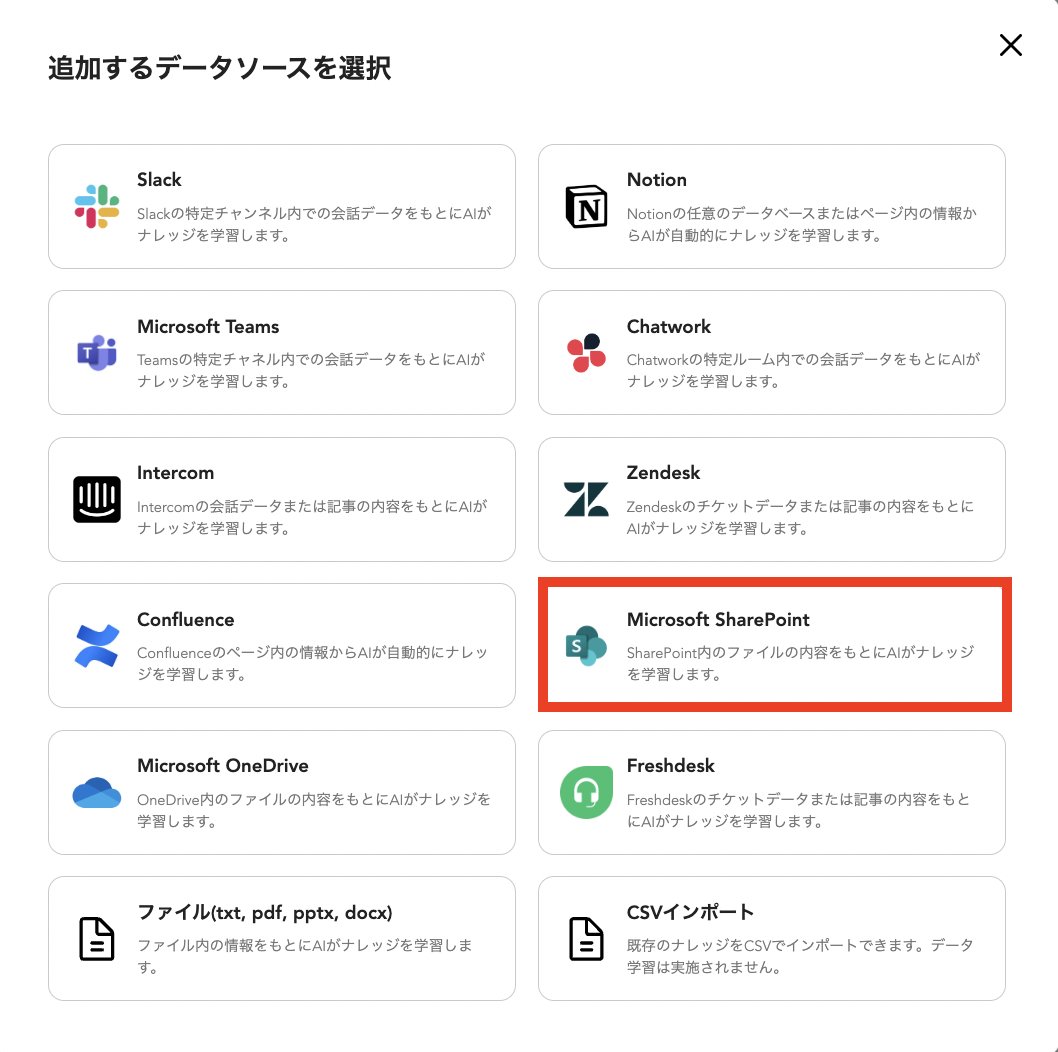Click the Intercom description about 会話データまたは記事
Image resolution: width=1058 pixels, height=1052 pixels.
coord(312,517)
